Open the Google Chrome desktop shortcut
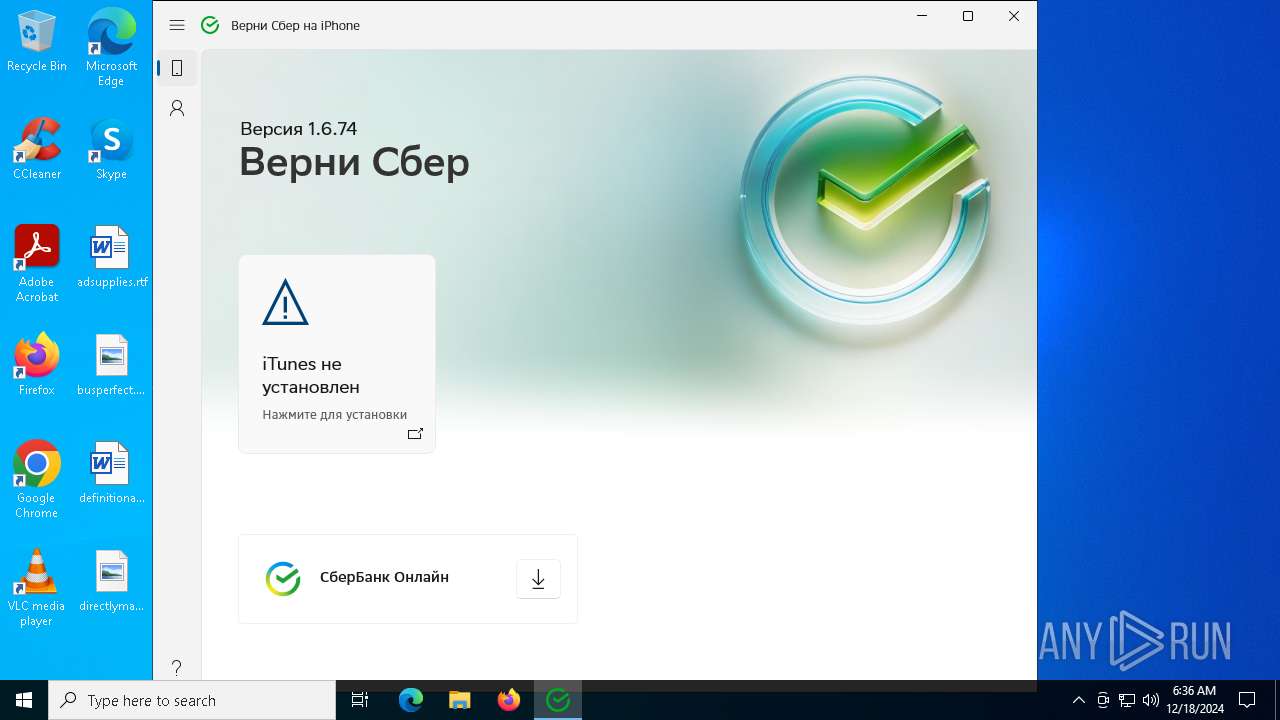The image size is (1280, 720). [37, 480]
